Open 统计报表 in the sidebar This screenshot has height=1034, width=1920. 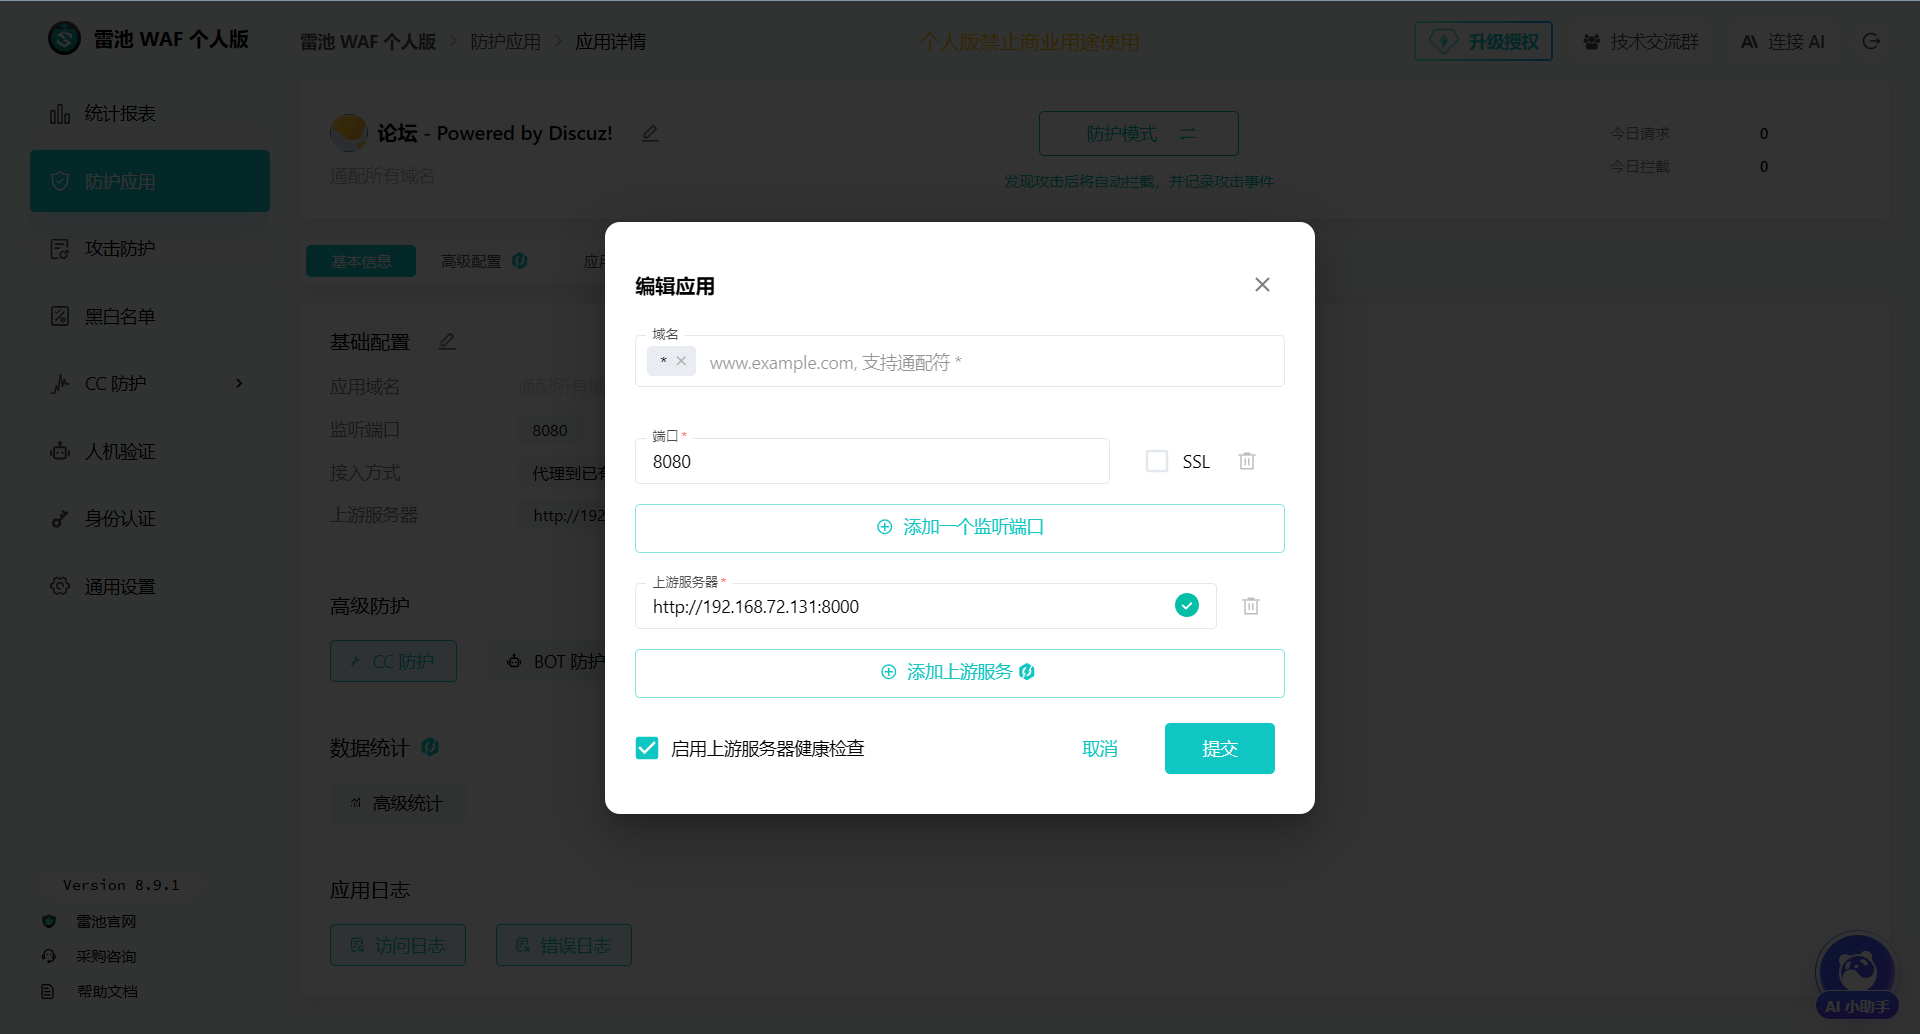pyautogui.click(x=150, y=114)
